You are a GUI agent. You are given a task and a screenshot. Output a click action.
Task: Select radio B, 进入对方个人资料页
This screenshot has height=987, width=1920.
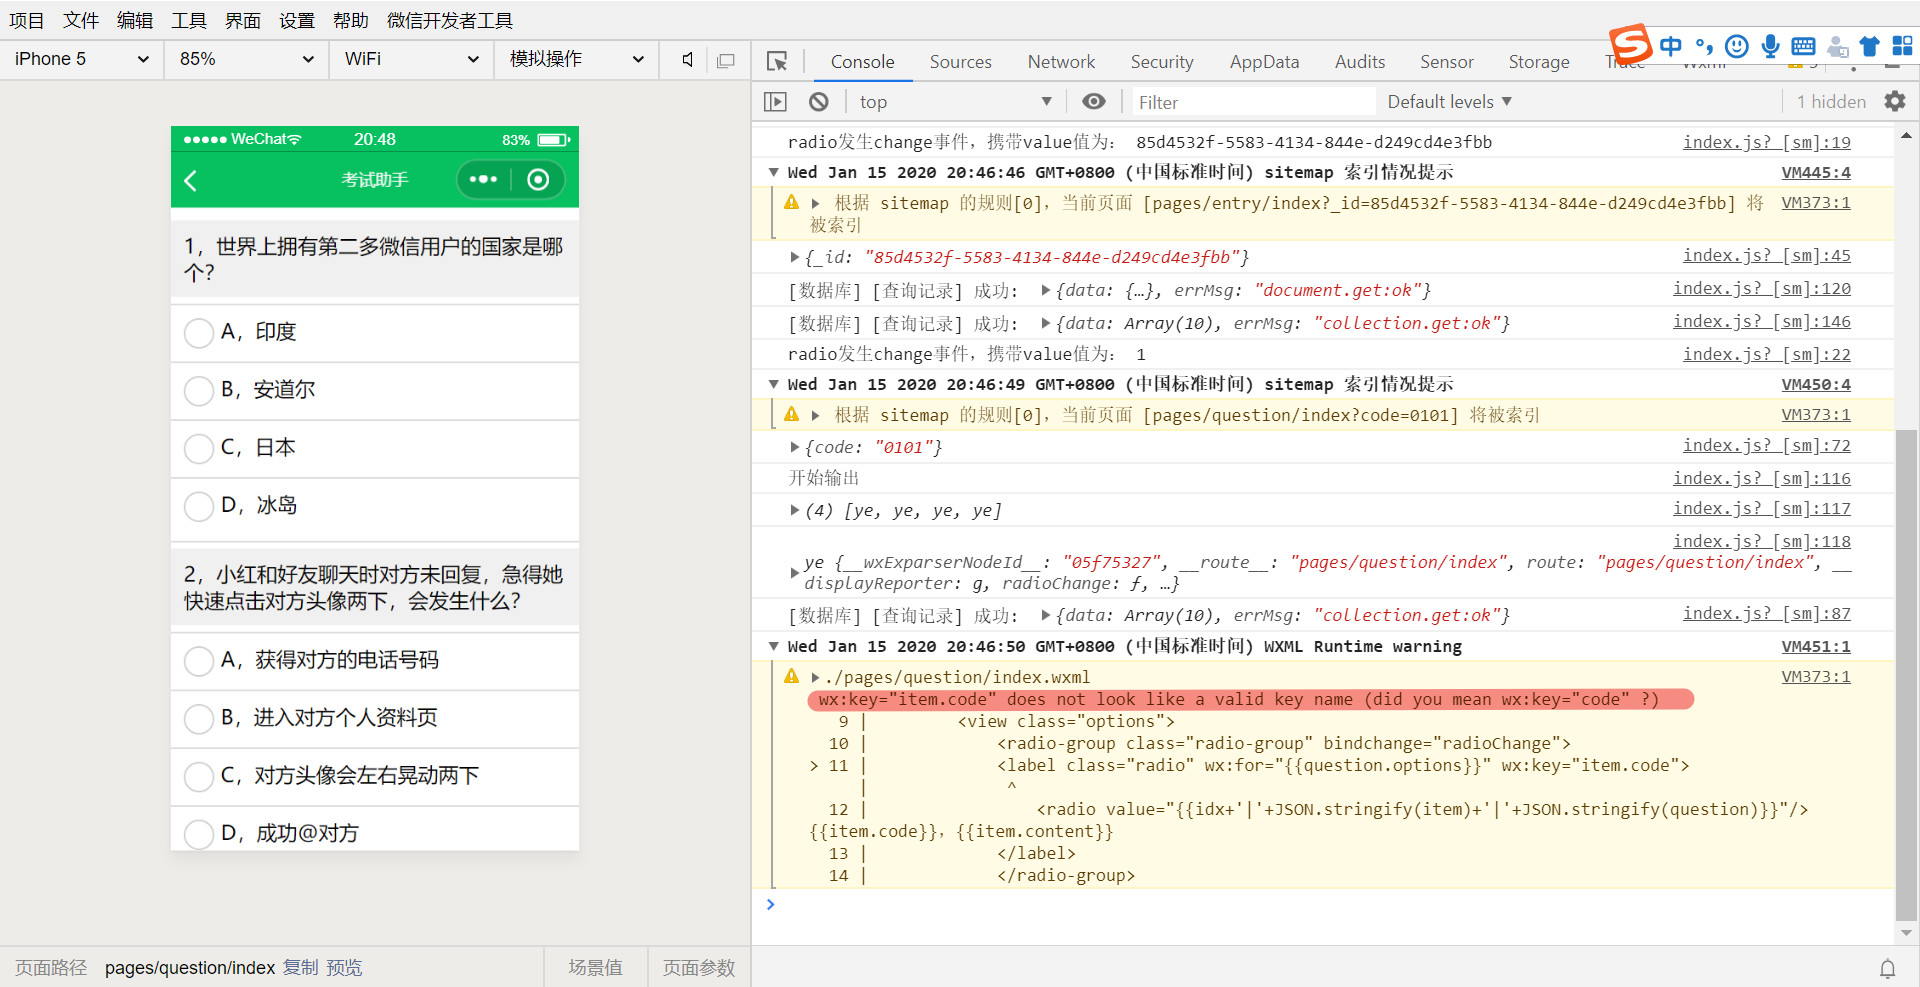[199, 719]
